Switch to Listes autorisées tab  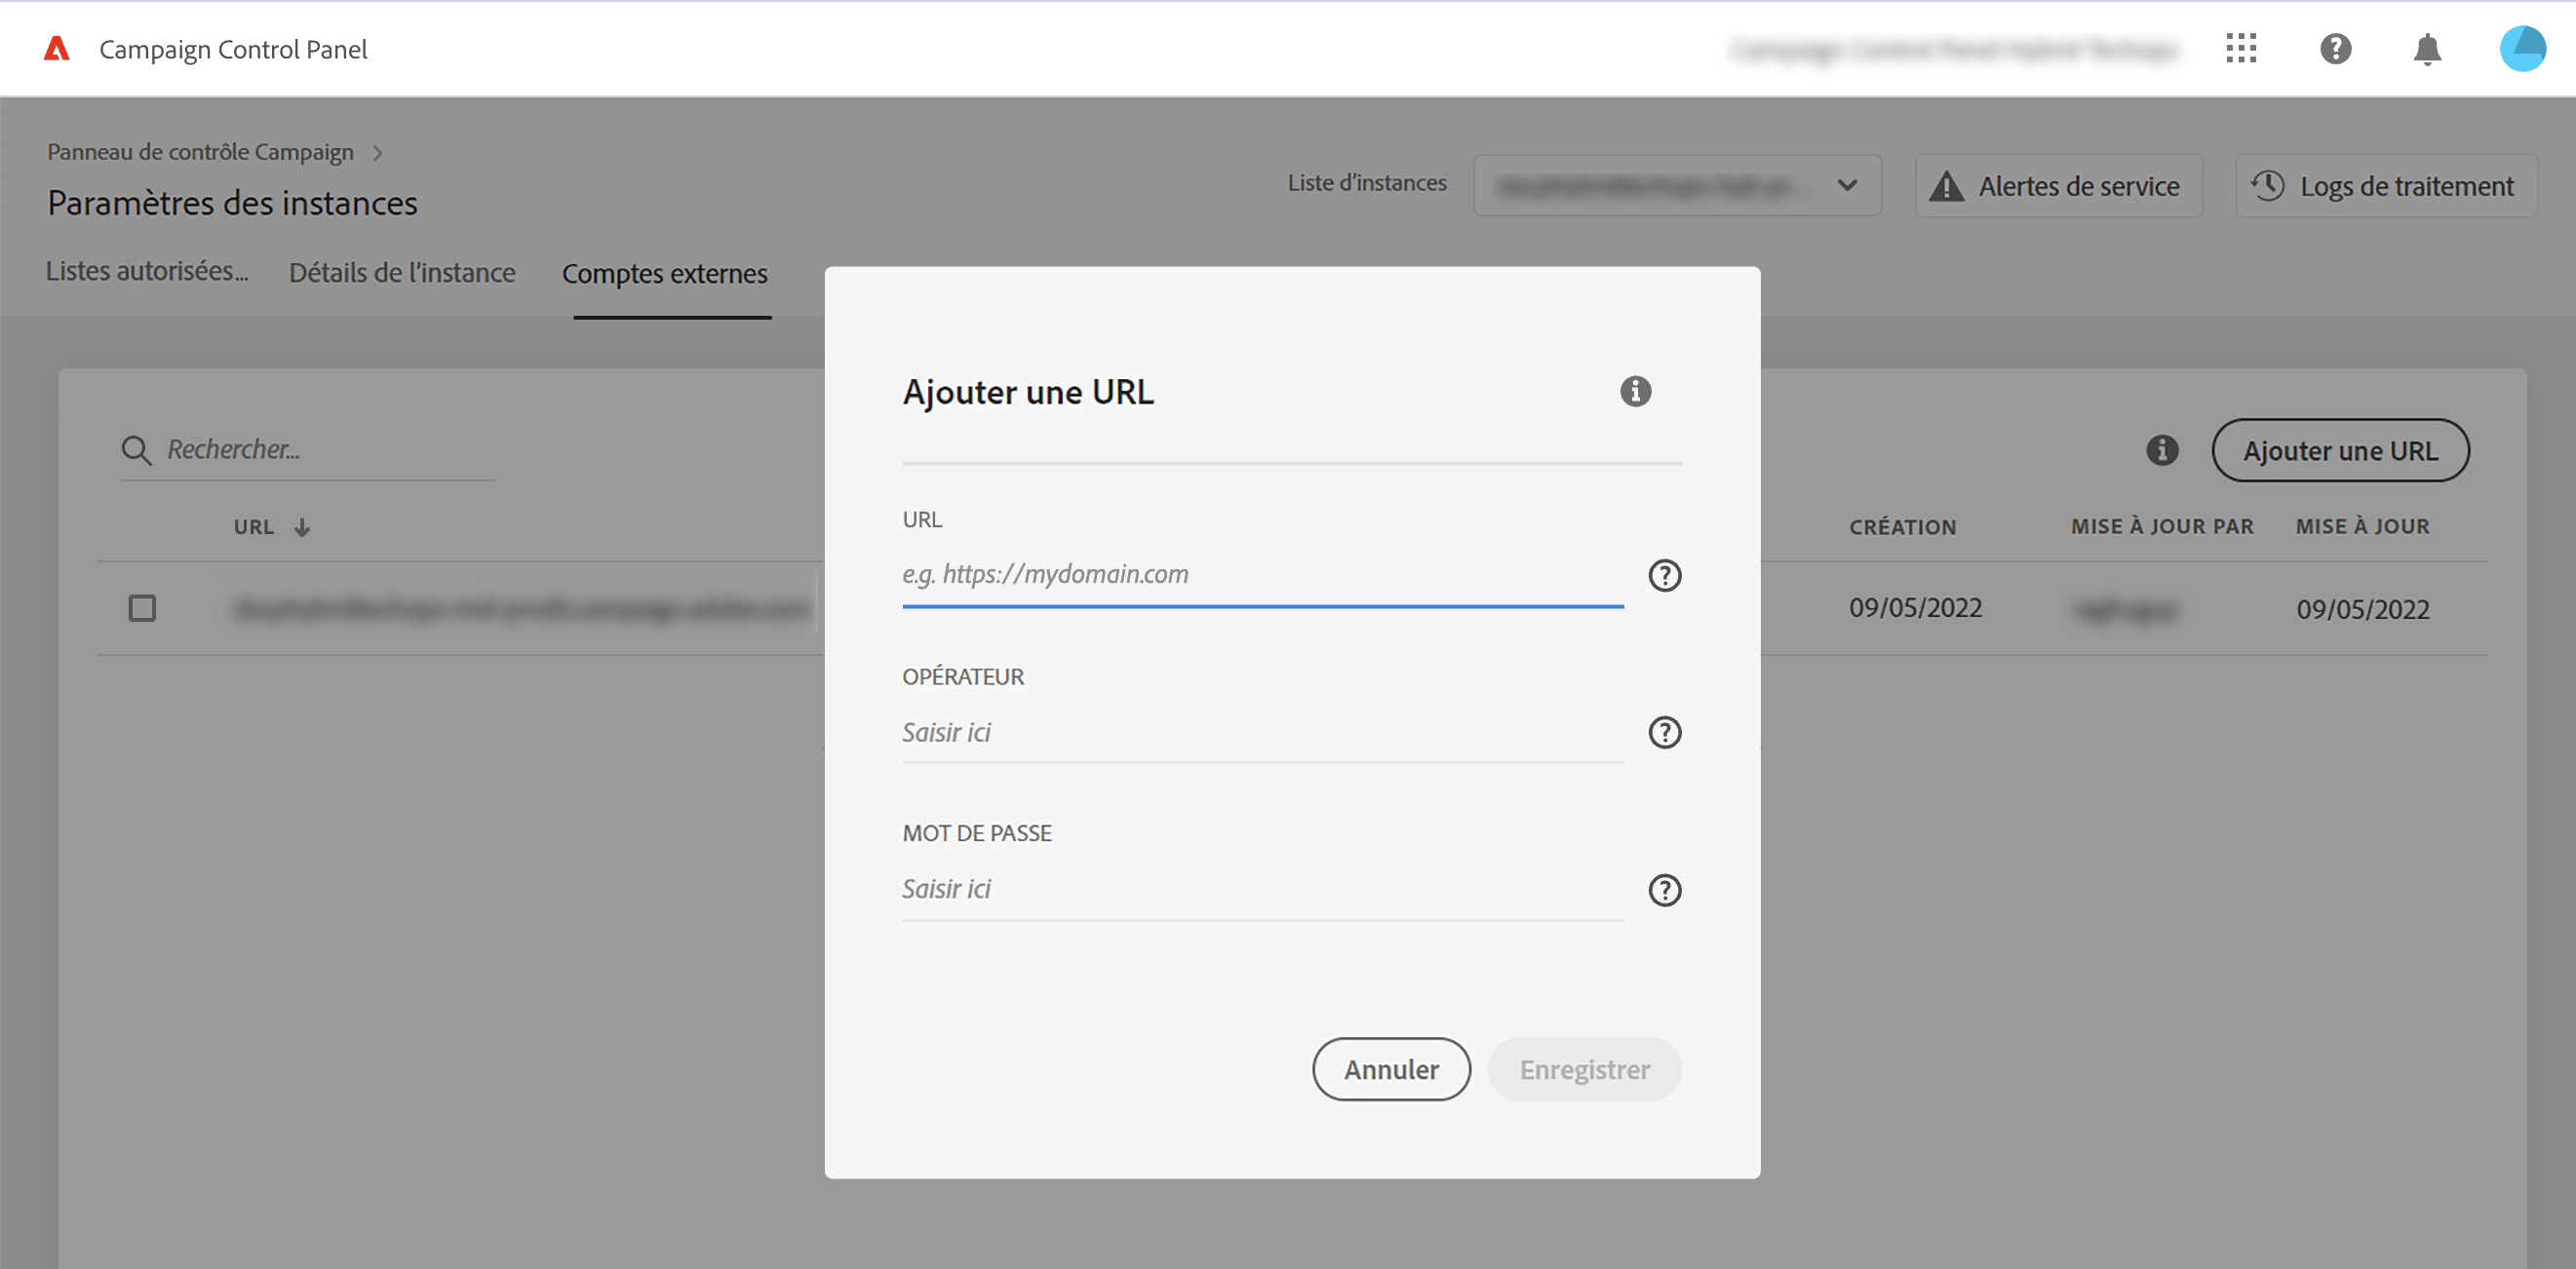147,271
